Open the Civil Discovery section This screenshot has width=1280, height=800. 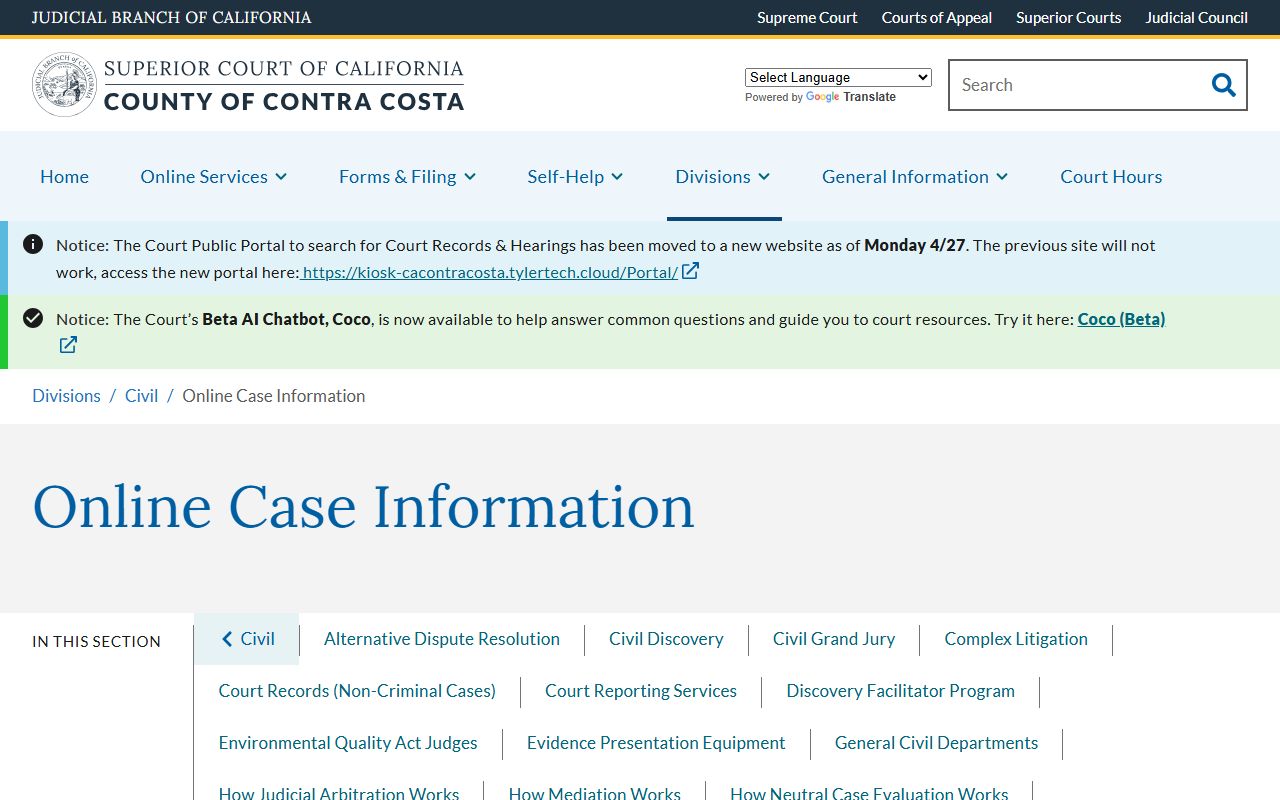click(x=666, y=639)
